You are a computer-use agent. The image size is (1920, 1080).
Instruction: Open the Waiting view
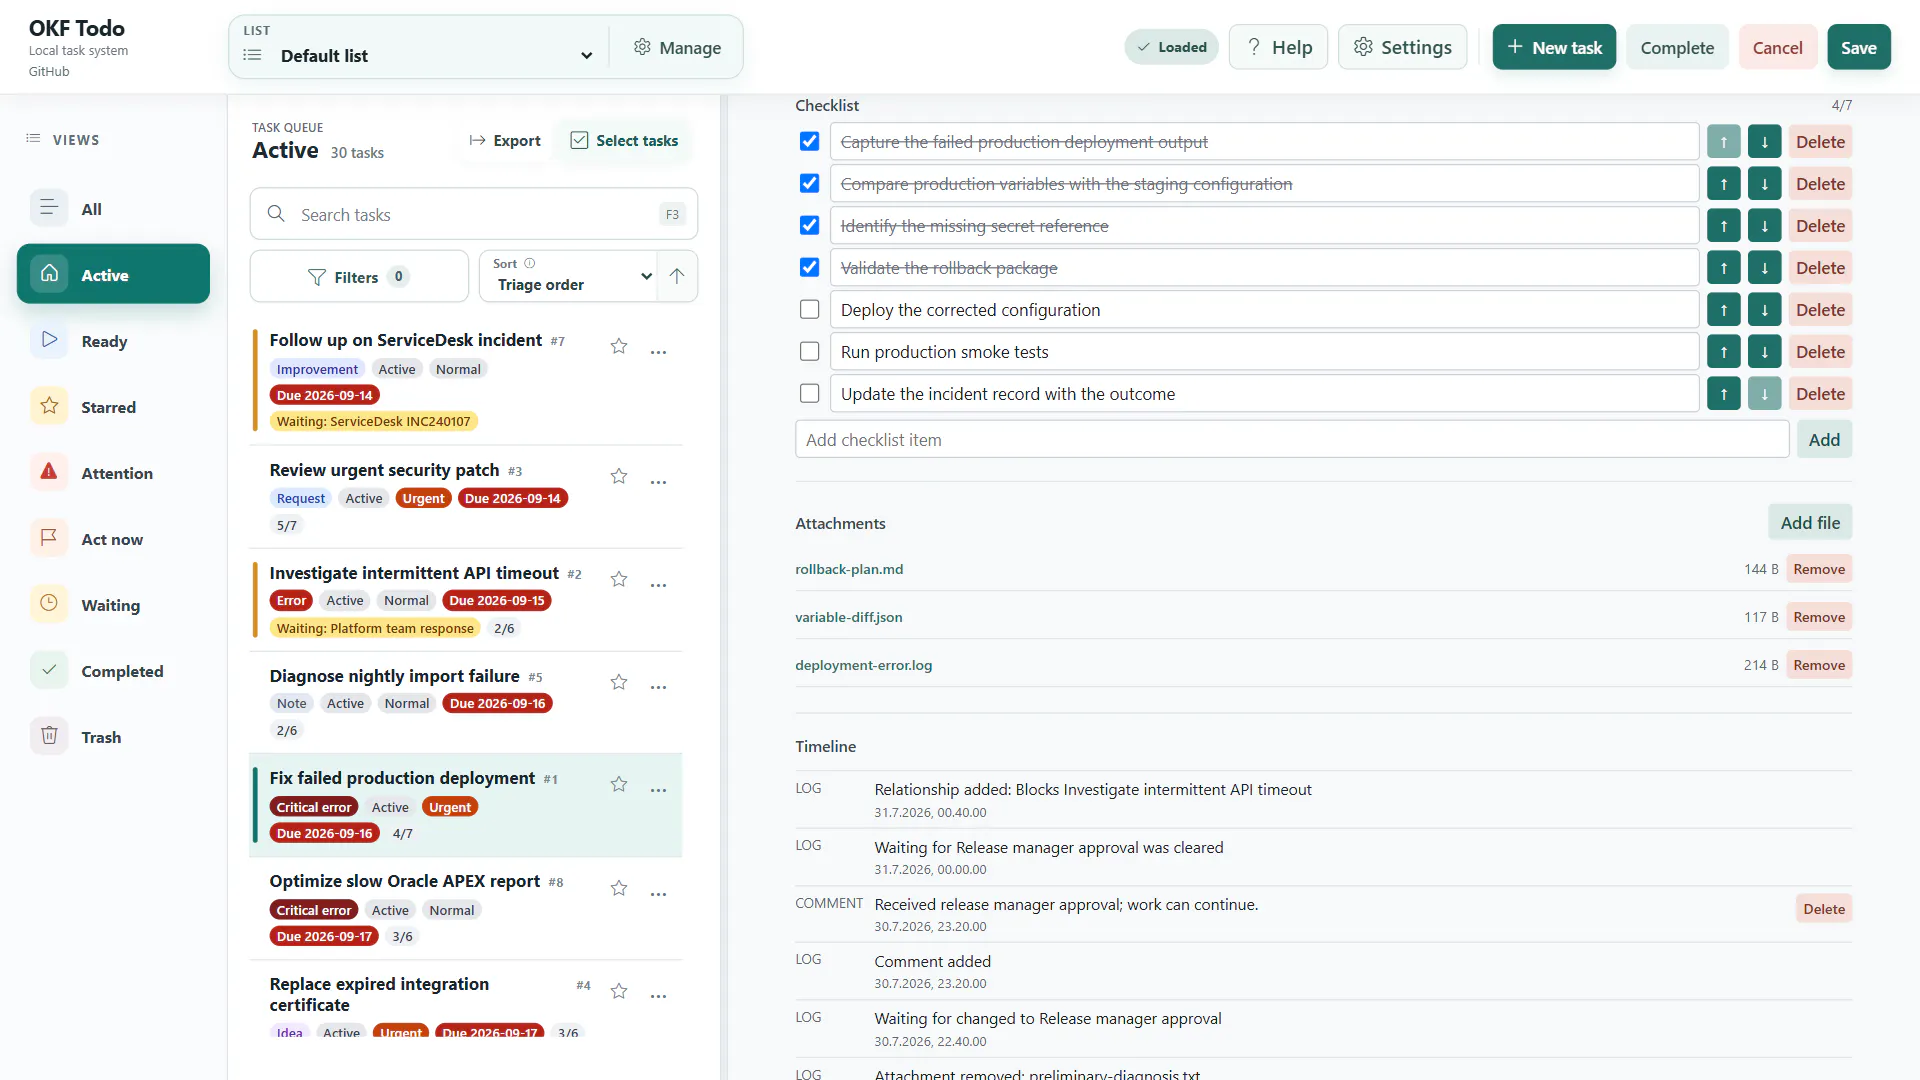(x=113, y=605)
